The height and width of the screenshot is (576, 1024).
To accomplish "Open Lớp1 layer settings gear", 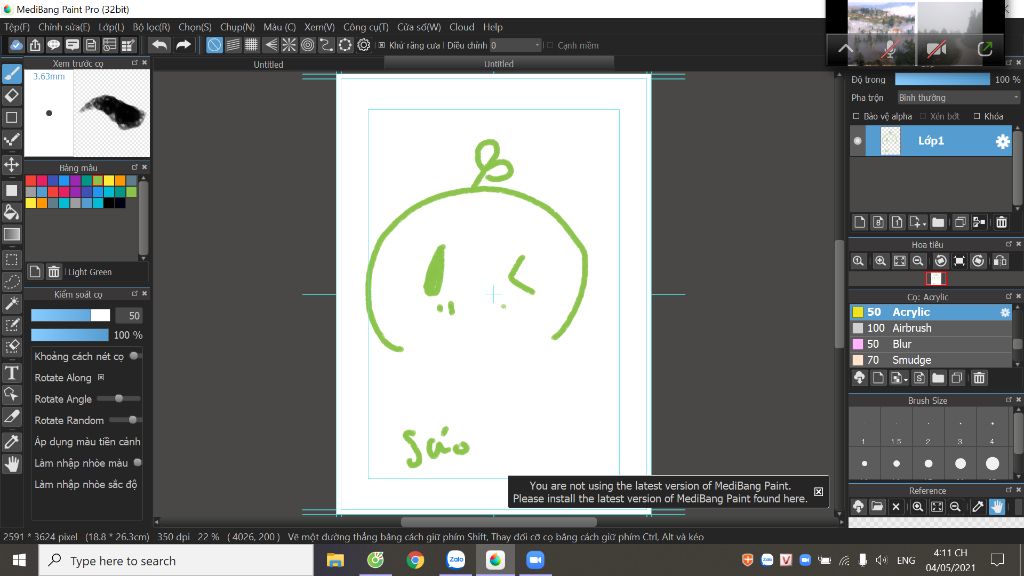I will (x=1002, y=142).
